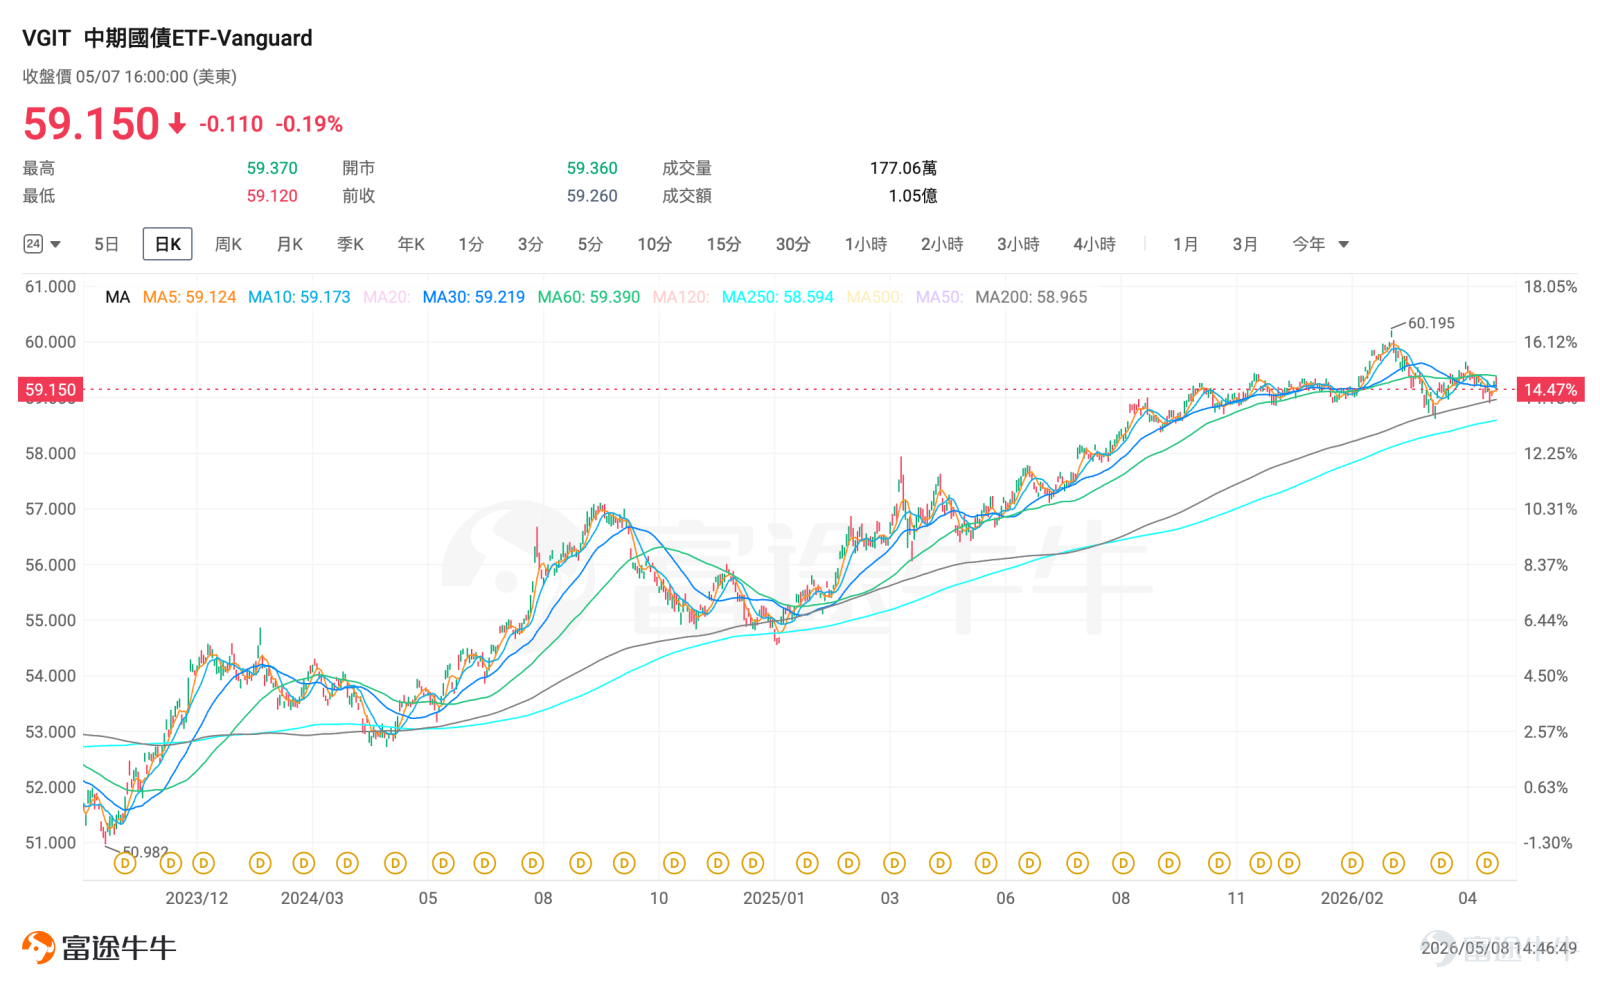Click the 收盤價 05/07 timestamp line
The image size is (1600, 985).
click(130, 77)
